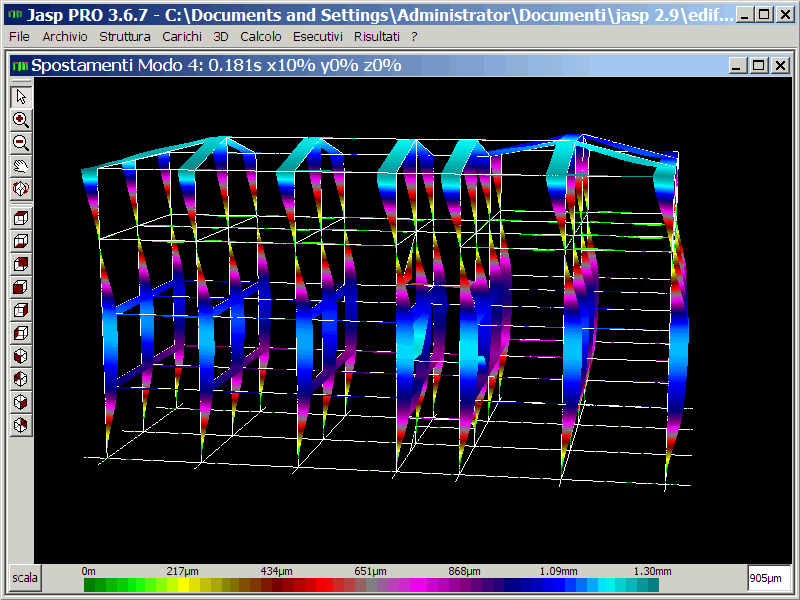Click the Spostamenti Modo 4 window icon
Screen dimensions: 800x600
pos(20,65)
